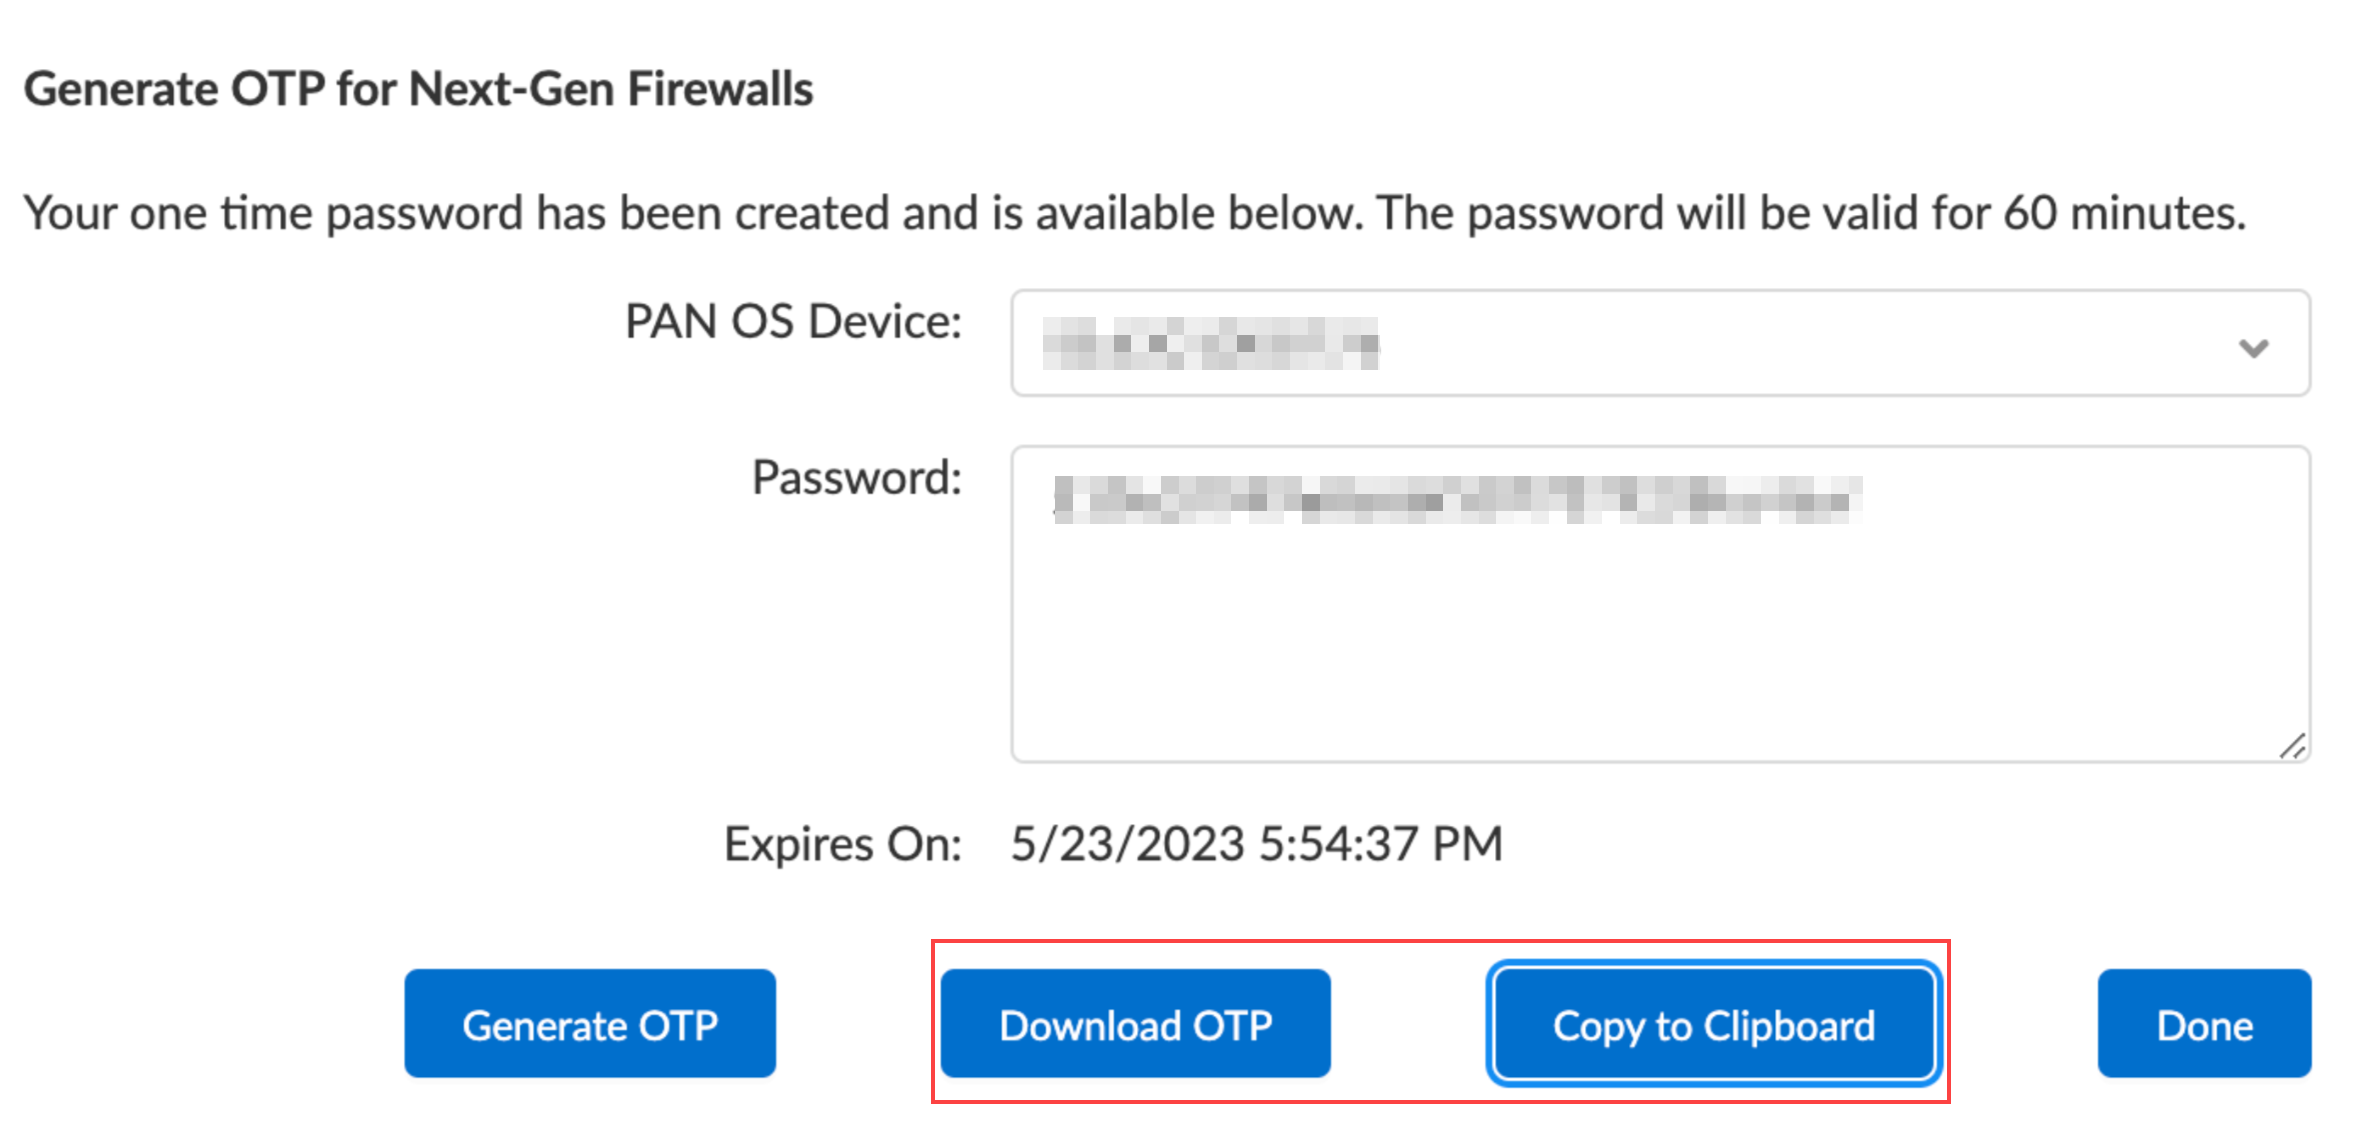This screenshot has height=1131, width=2365.
Task: Click the "Generate OTP for Next-Gen Firewalls" heading
Action: pos(418,89)
